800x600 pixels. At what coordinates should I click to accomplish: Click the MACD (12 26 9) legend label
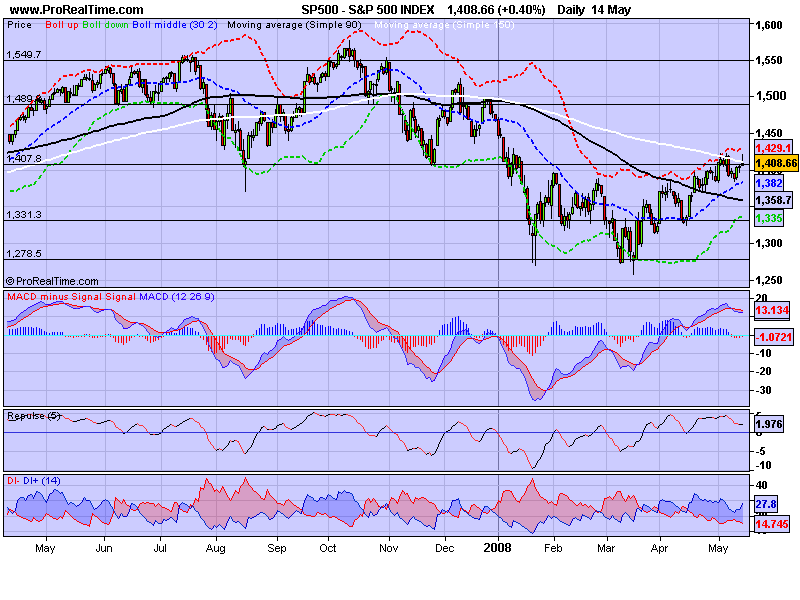tap(177, 297)
